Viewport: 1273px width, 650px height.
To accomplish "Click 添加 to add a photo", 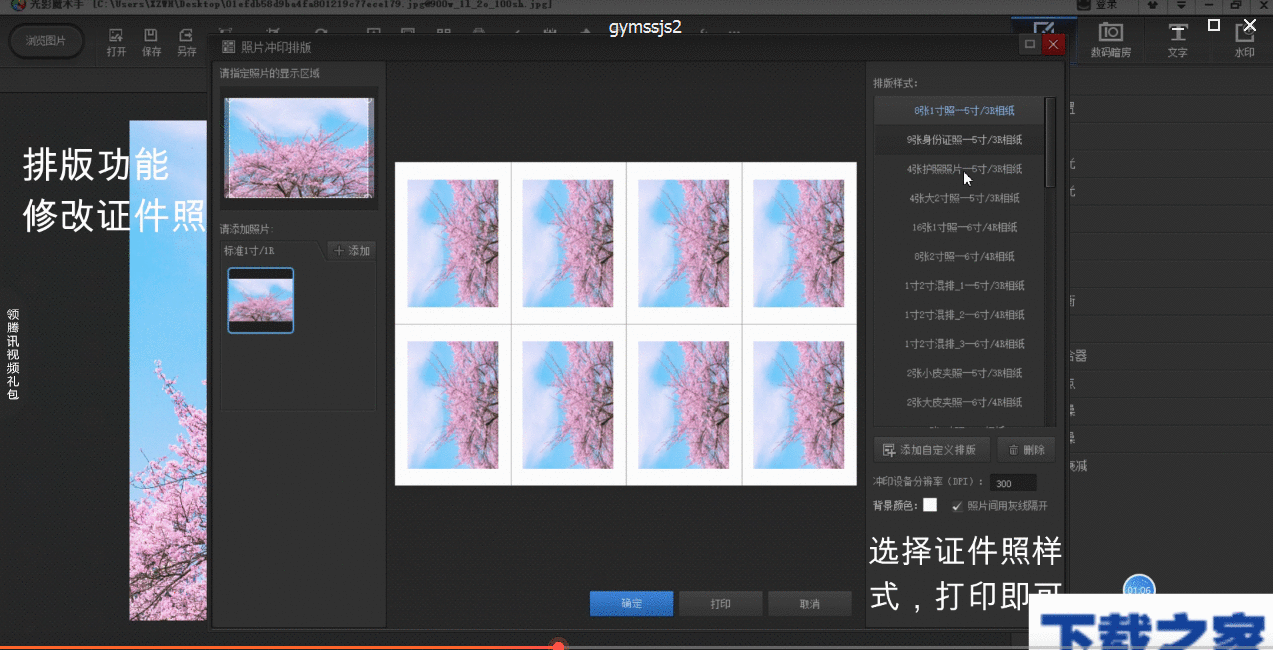I will pyautogui.click(x=351, y=251).
